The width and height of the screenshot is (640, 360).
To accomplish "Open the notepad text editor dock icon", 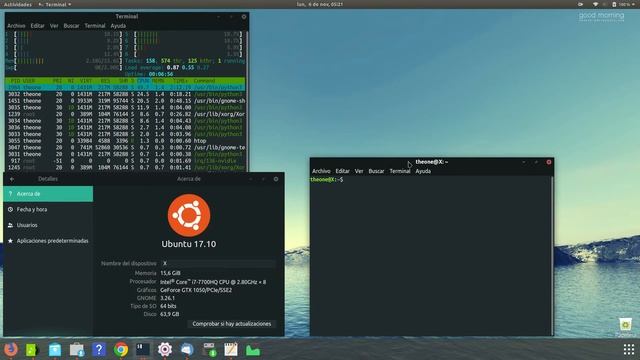I will 231,349.
